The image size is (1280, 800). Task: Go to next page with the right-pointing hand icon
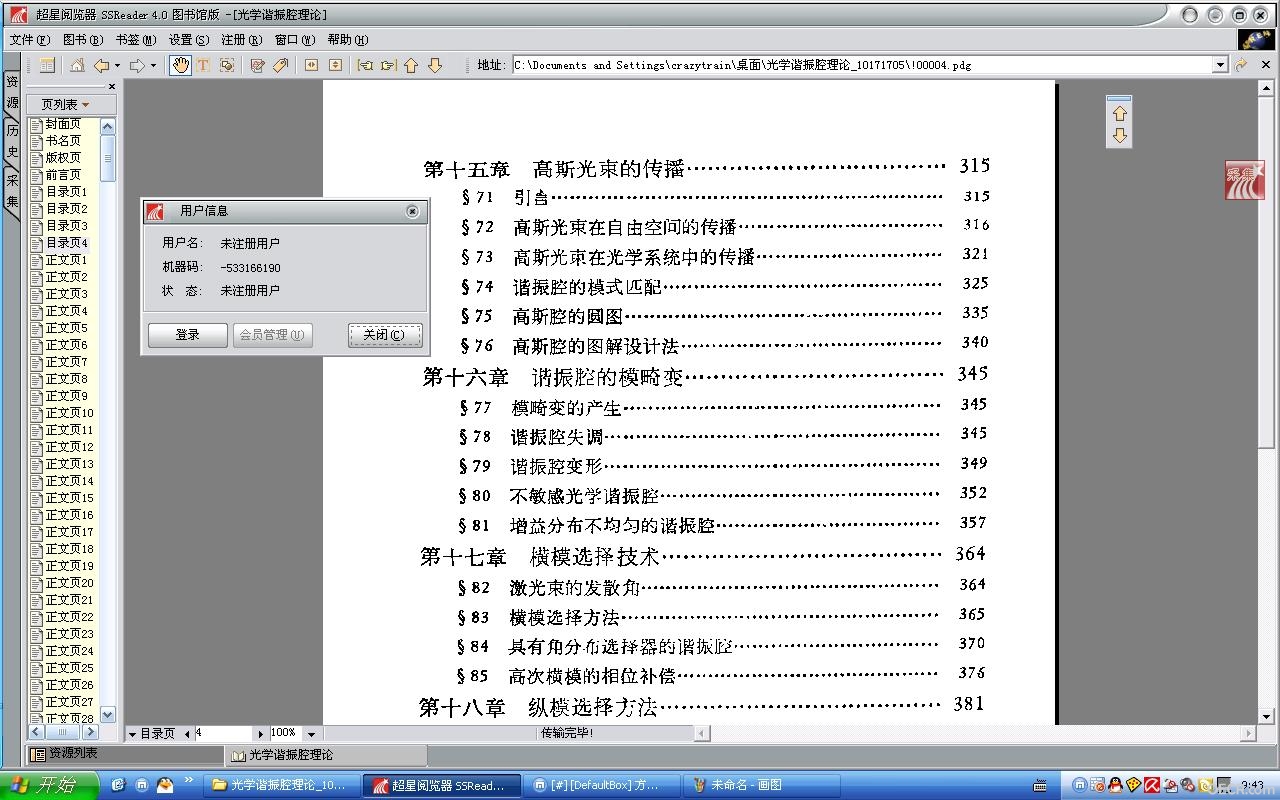tap(388, 65)
